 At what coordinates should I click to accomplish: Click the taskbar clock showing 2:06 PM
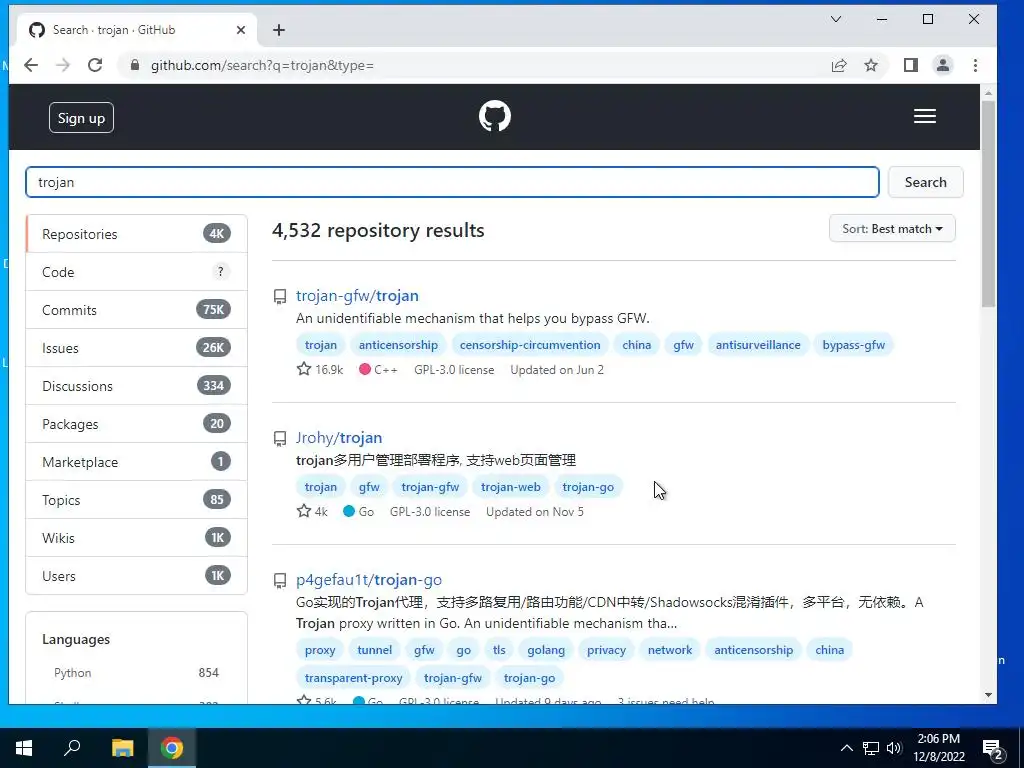pyautogui.click(x=938, y=748)
